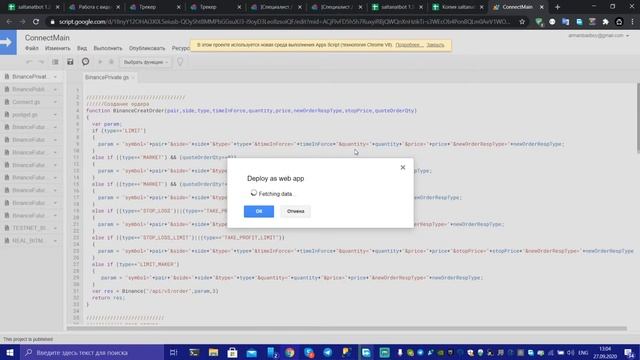The width and height of the screenshot is (640, 360).
Task: Open the dropdown arrow of postget.gs file
Action: pos(55,115)
